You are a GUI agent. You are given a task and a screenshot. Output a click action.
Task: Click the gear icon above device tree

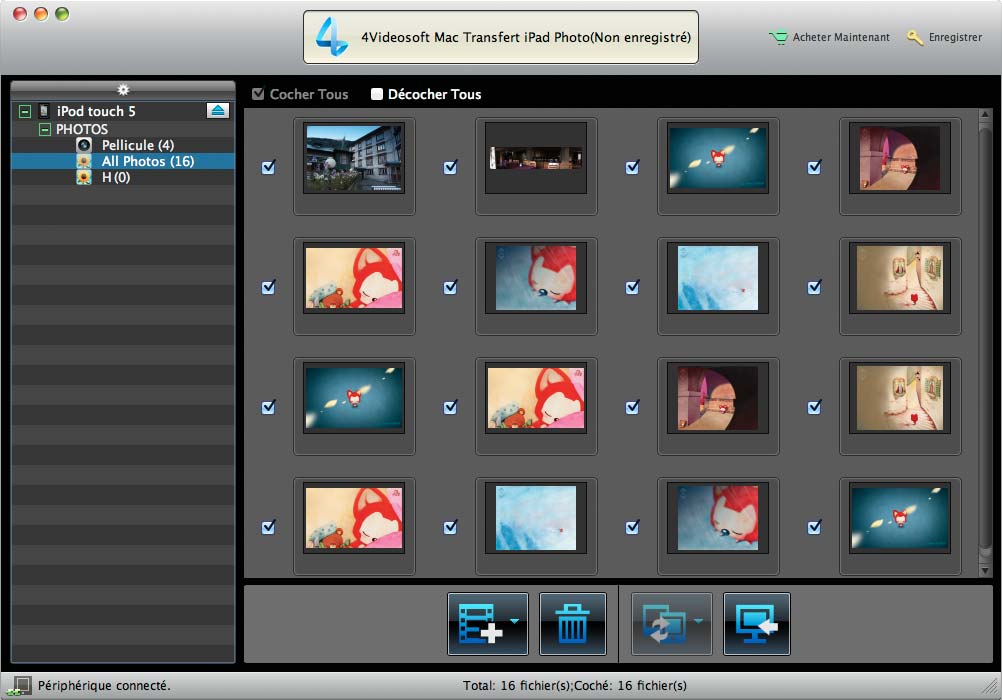click(x=123, y=90)
